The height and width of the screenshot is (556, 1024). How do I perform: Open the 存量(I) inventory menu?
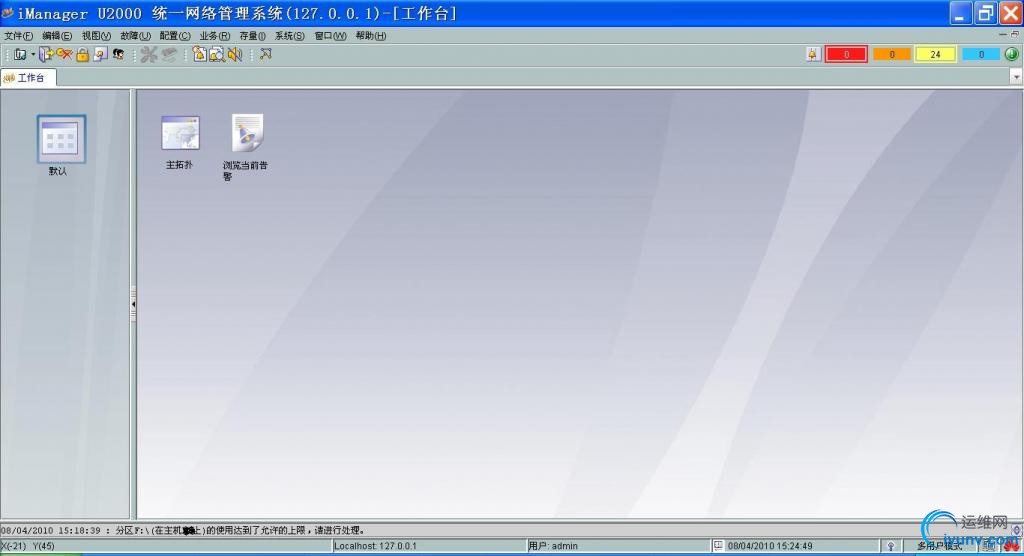tap(252, 36)
